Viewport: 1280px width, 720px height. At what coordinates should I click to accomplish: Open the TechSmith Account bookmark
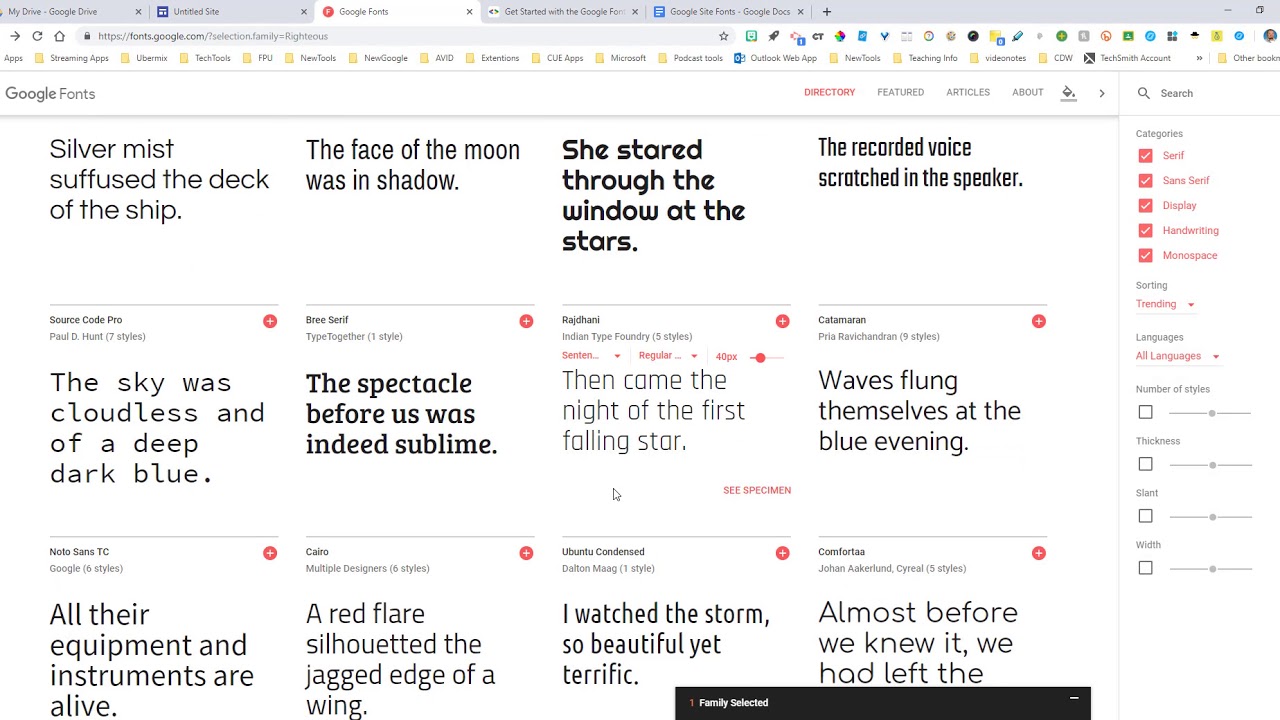1127,58
